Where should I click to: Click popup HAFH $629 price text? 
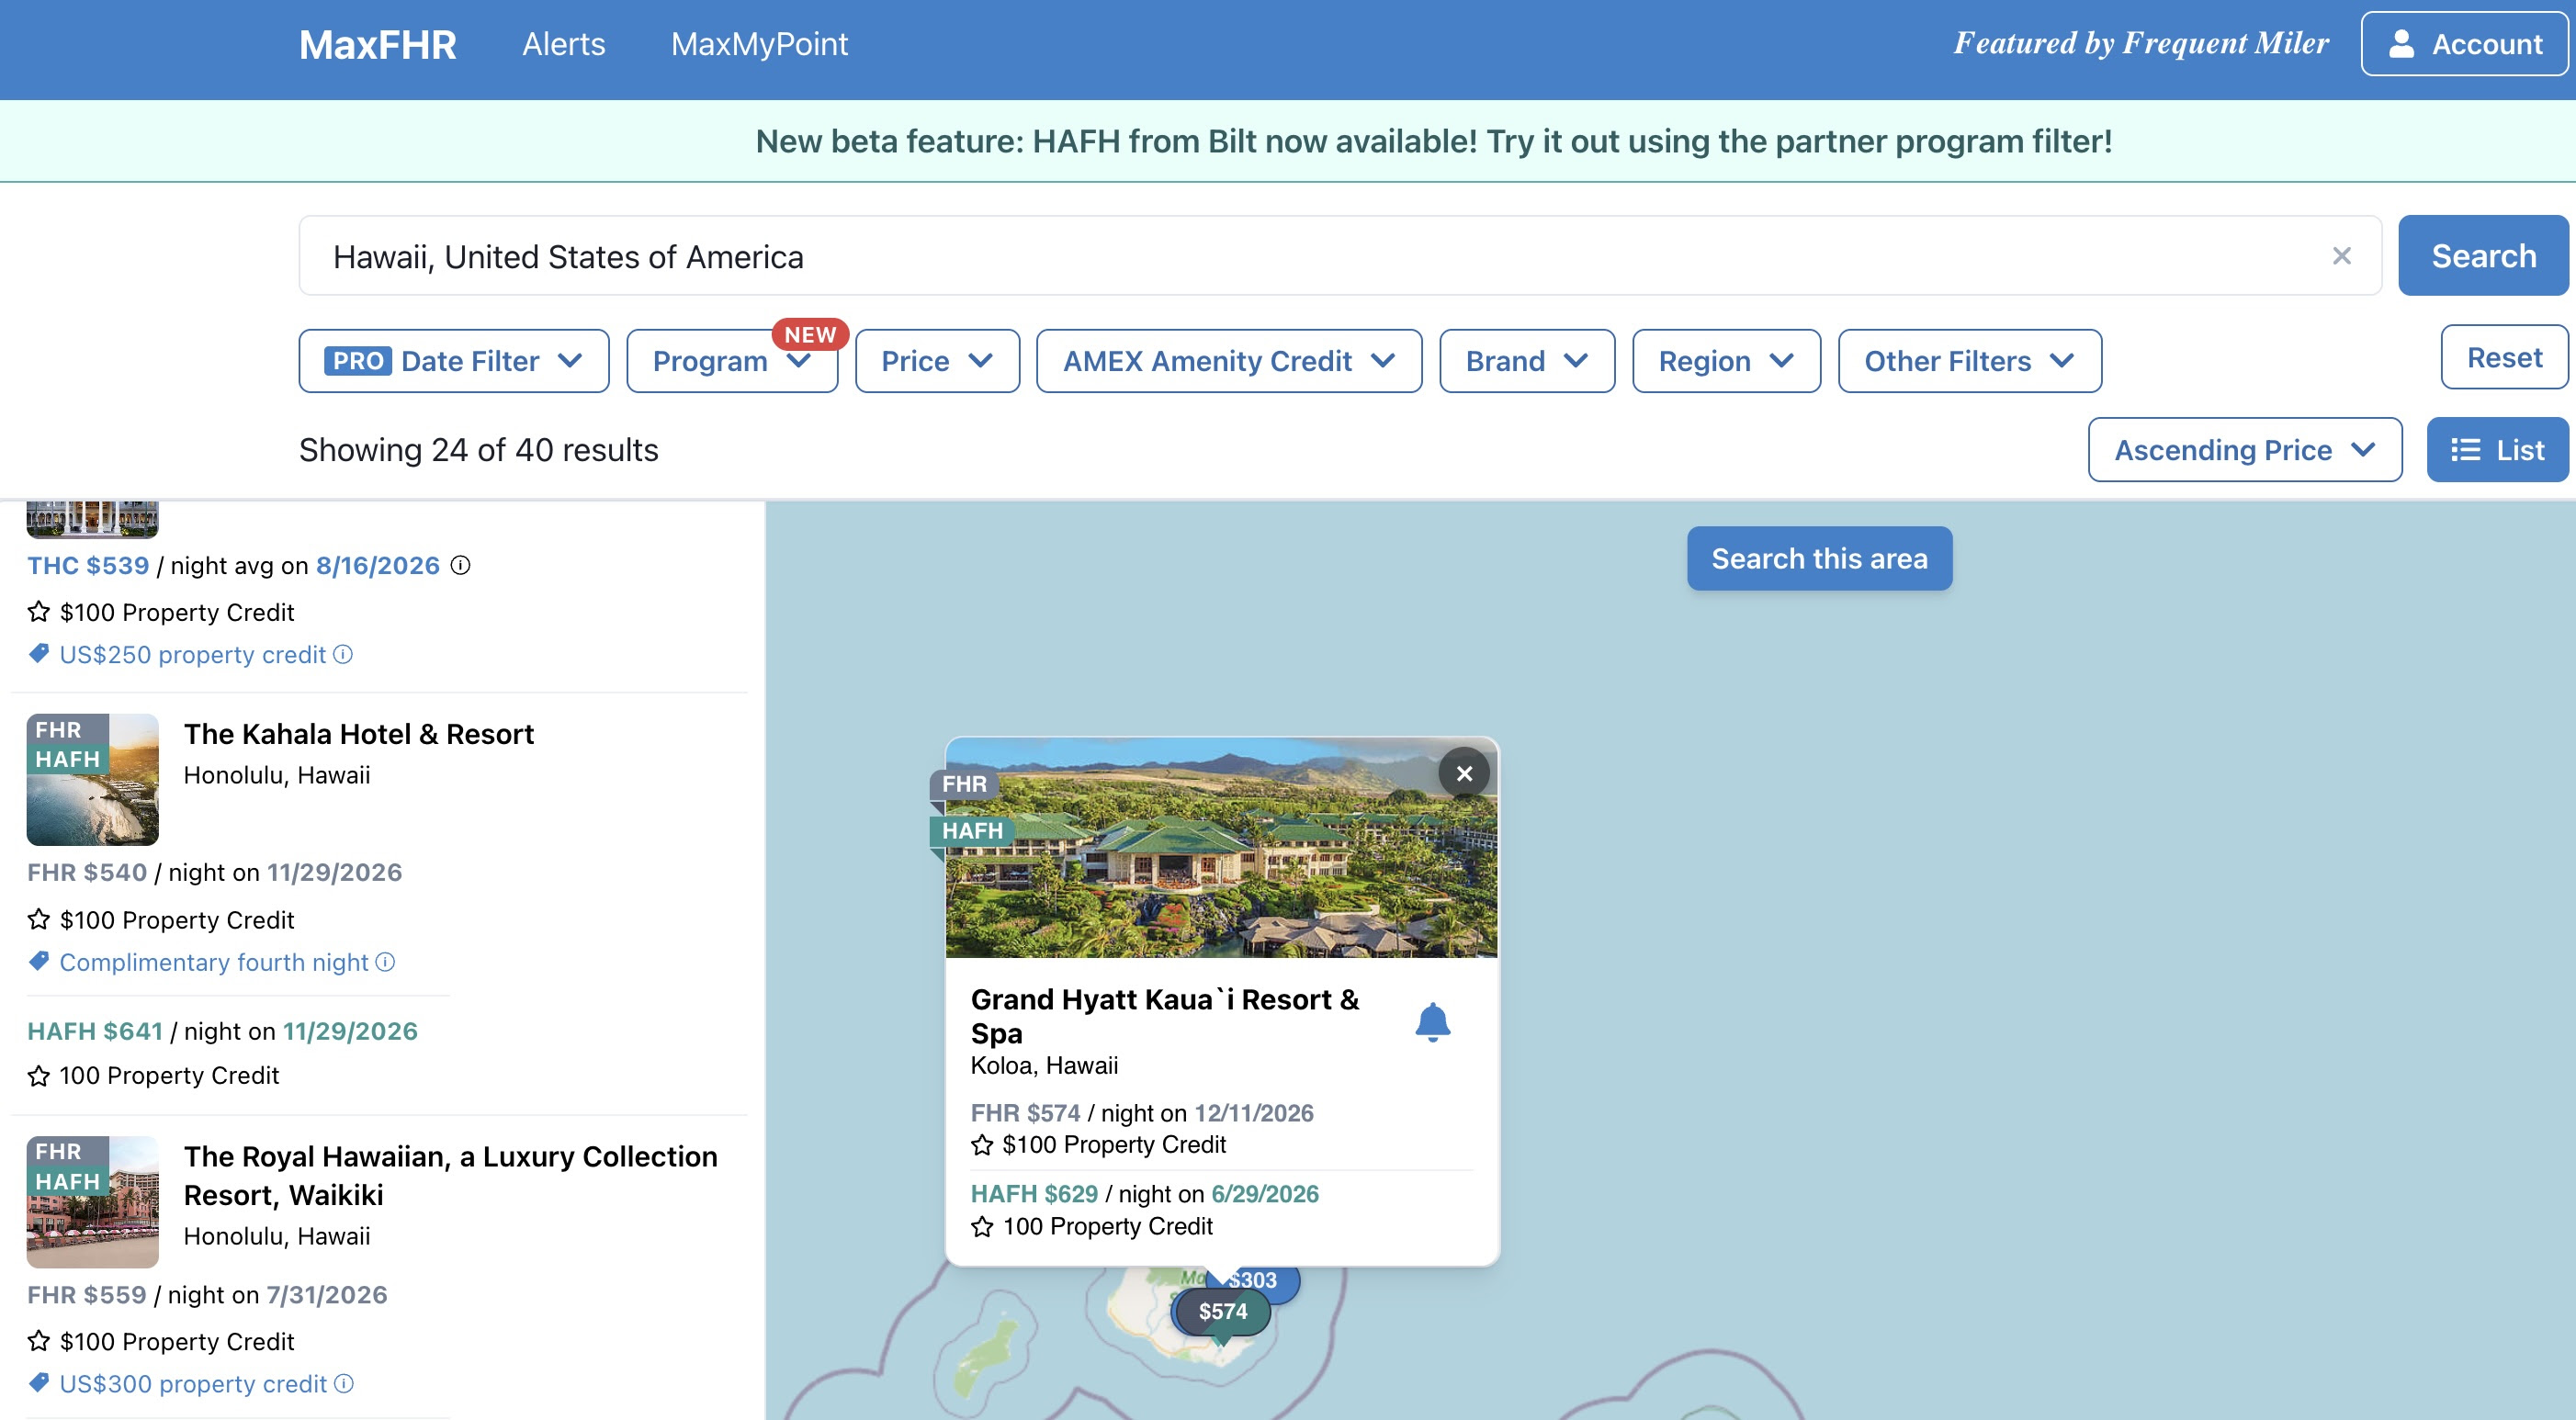1034,1194
